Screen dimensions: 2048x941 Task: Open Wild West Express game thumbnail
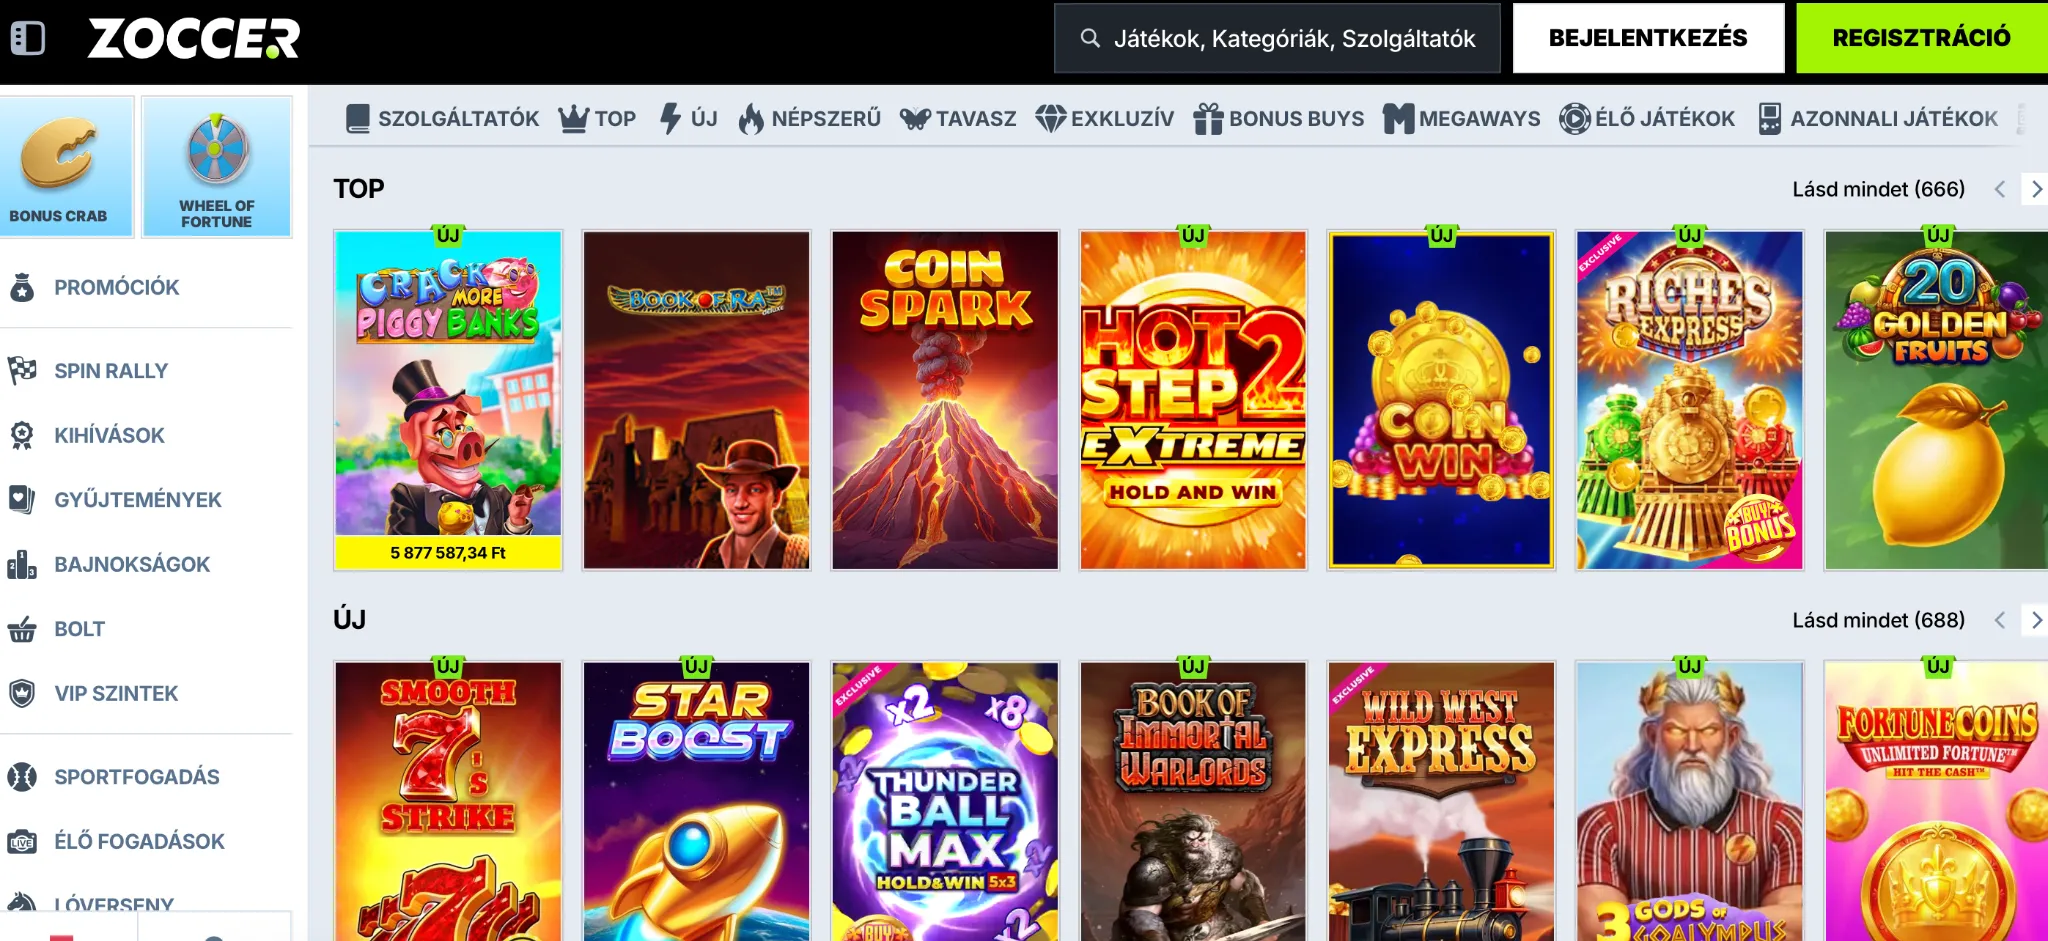[x=1441, y=801]
